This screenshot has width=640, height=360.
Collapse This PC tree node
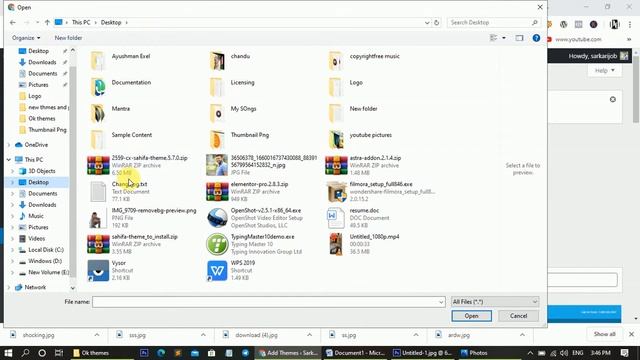pos(9,160)
